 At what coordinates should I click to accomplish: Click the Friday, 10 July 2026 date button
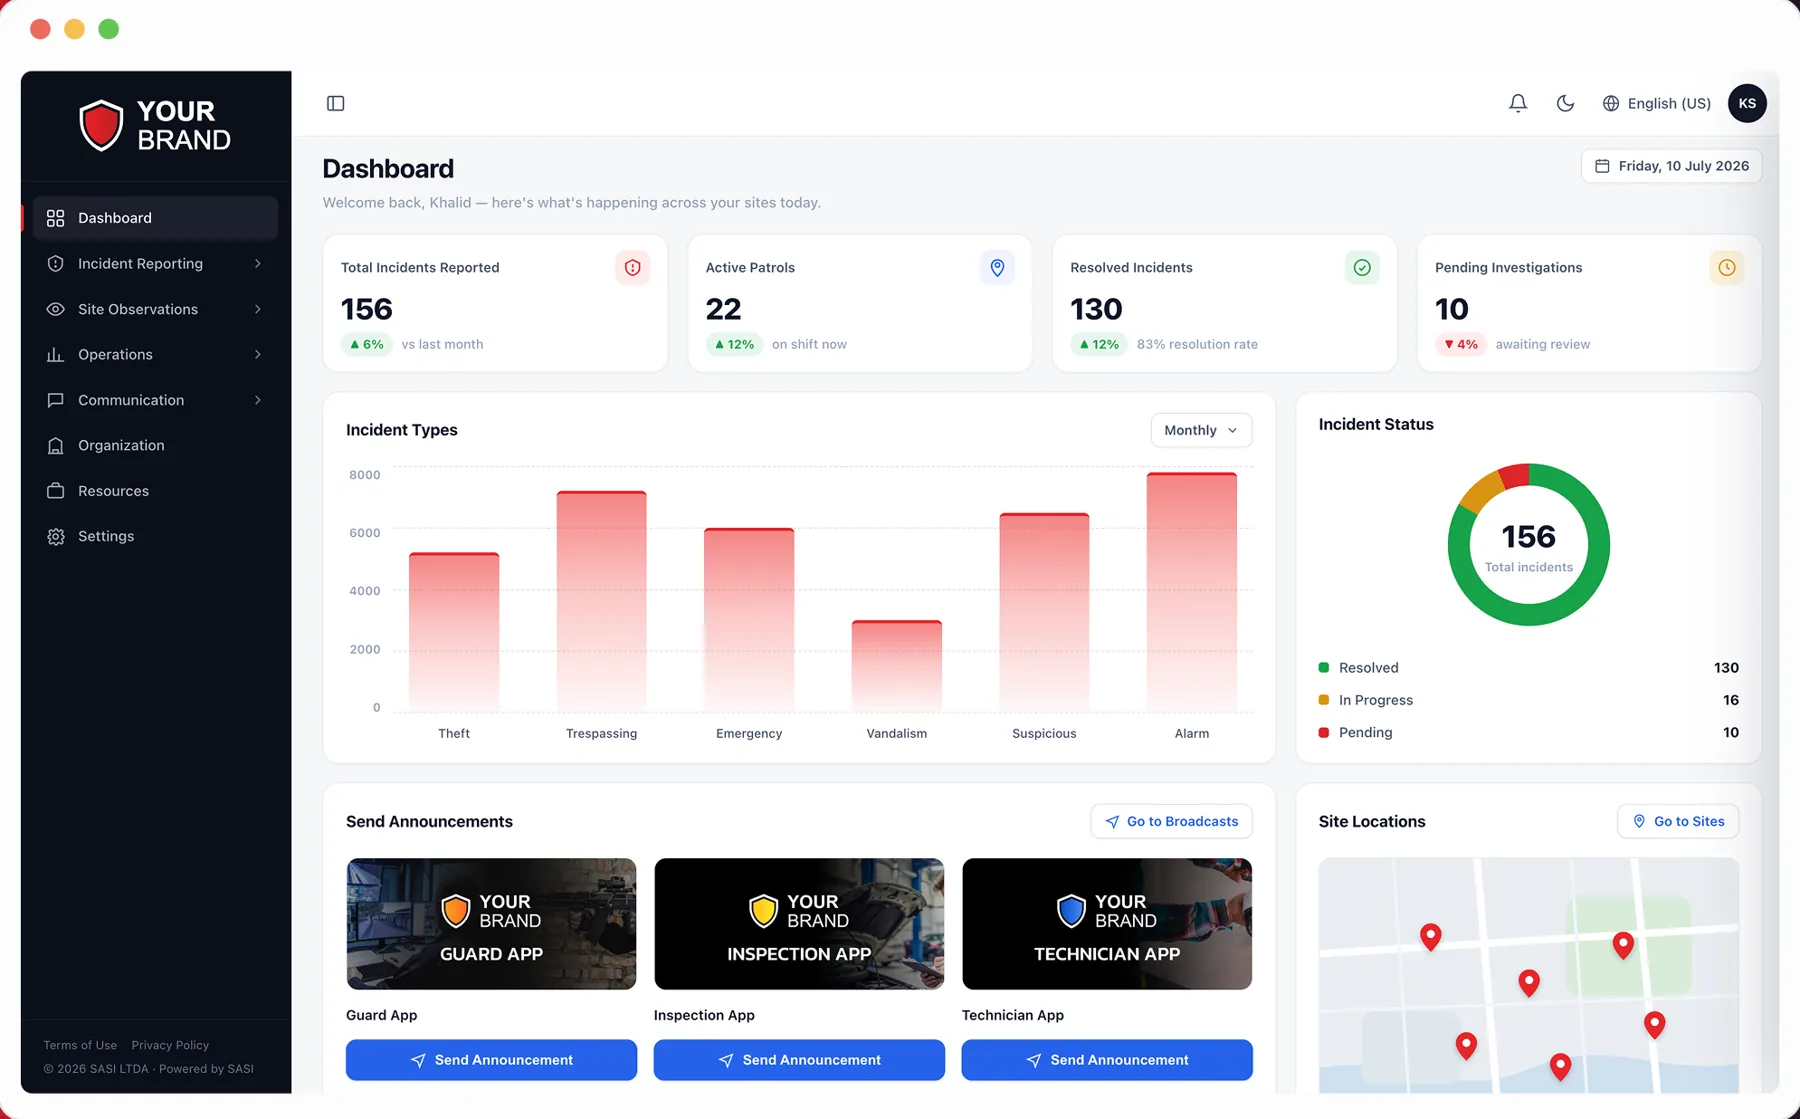pyautogui.click(x=1671, y=166)
